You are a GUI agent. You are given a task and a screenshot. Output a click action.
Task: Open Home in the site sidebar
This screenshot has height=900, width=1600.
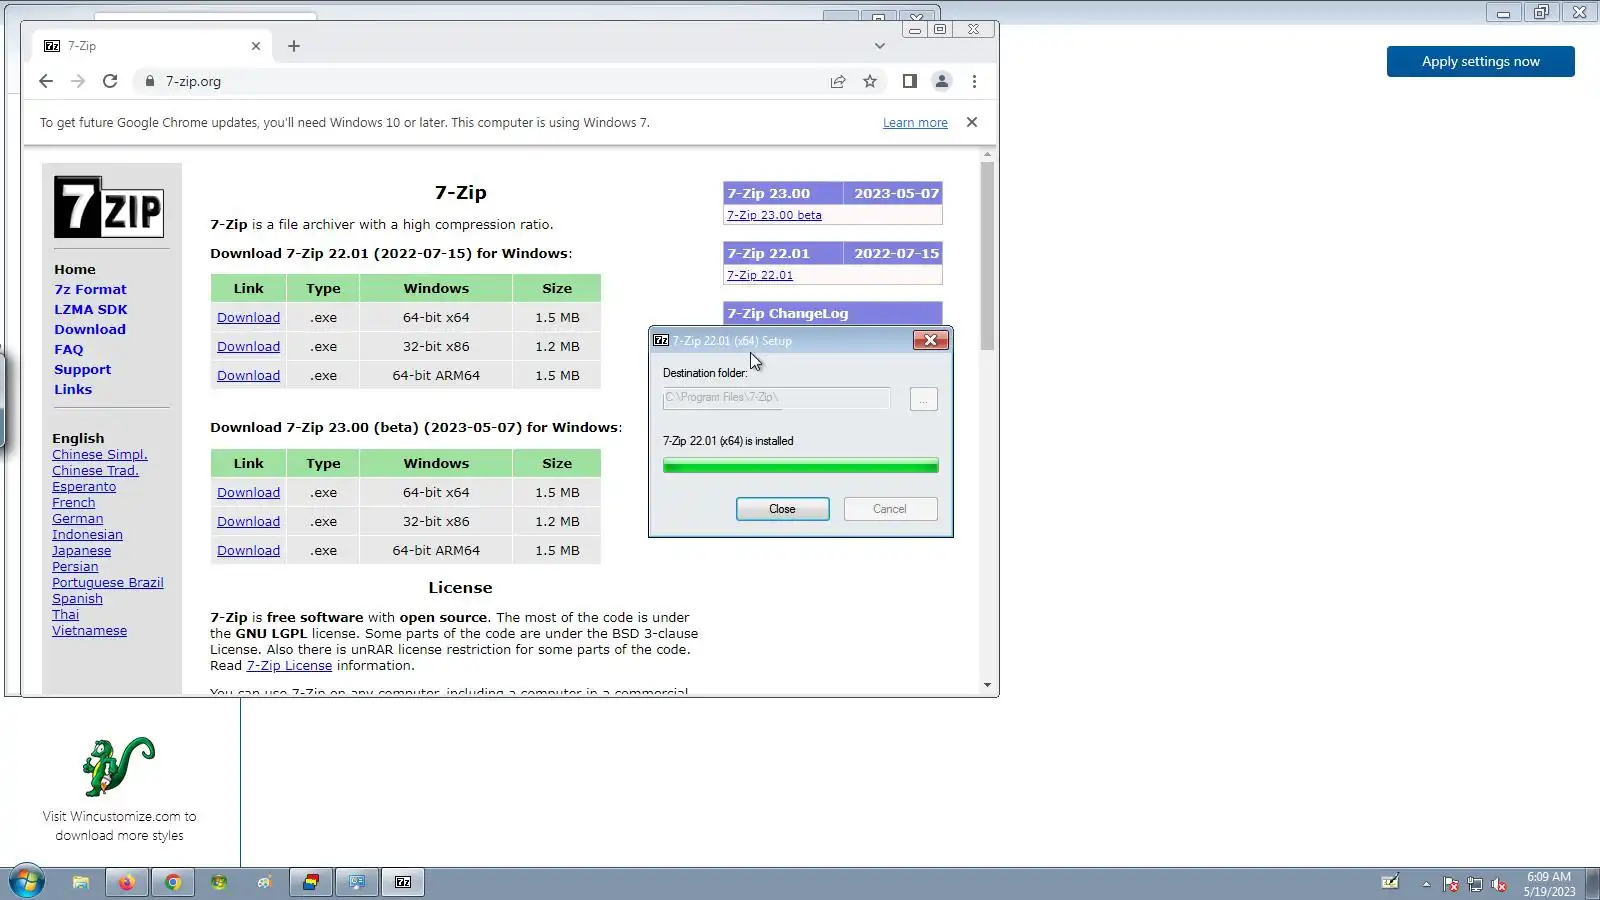pos(75,269)
